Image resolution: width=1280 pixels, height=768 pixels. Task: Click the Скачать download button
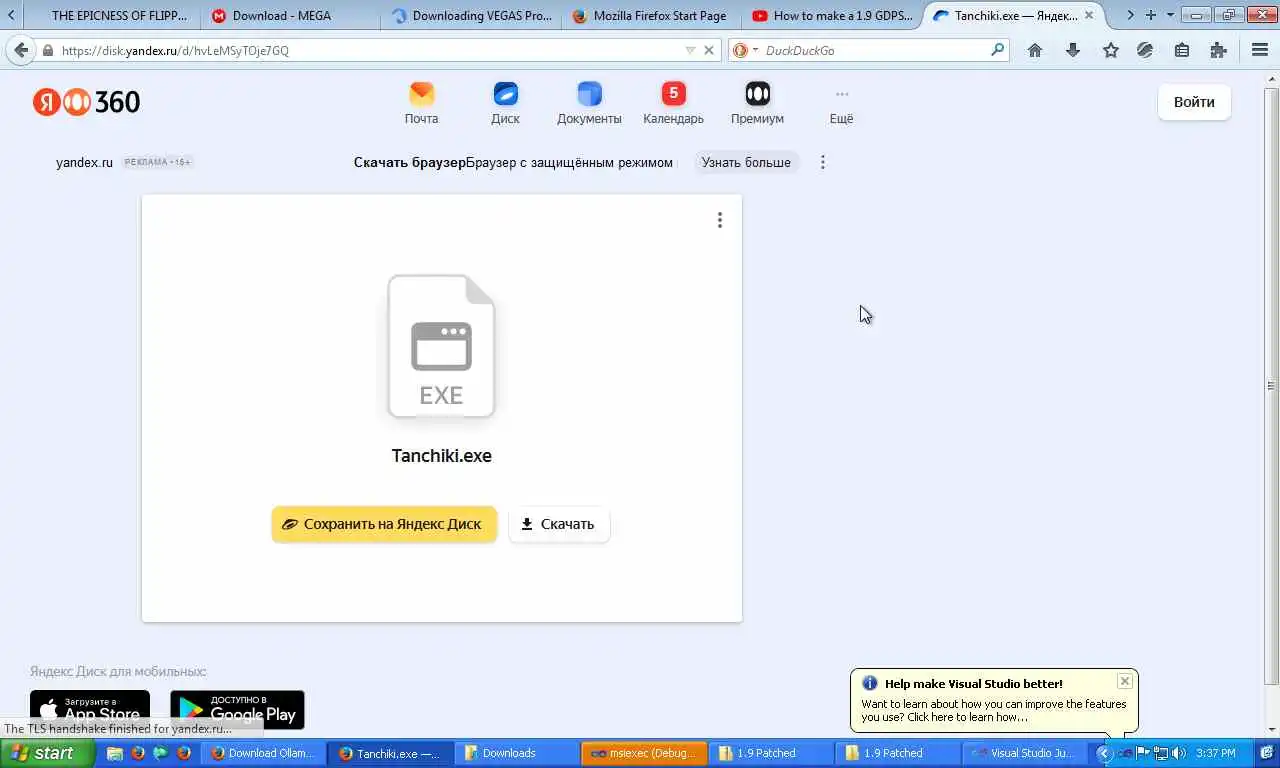[559, 524]
